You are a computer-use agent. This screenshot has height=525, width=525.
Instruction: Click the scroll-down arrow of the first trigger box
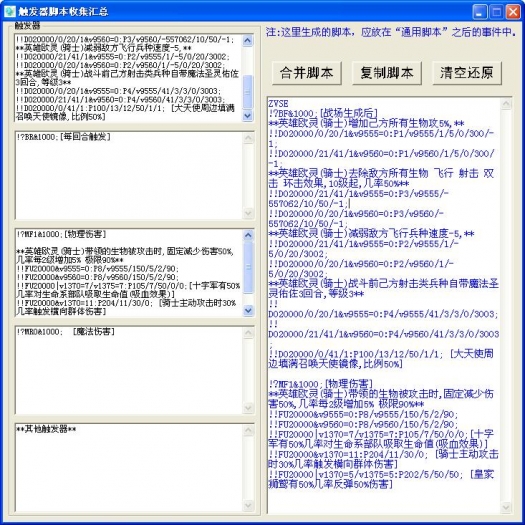(248, 116)
